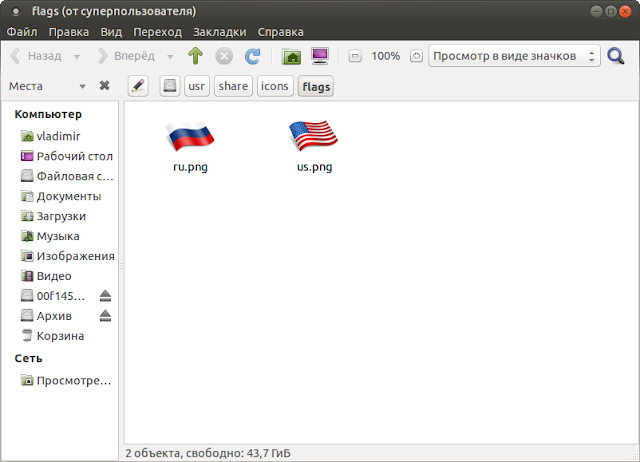The height and width of the screenshot is (462, 640).
Task: Open the 00f145 volume in sidebar
Action: pos(53,296)
